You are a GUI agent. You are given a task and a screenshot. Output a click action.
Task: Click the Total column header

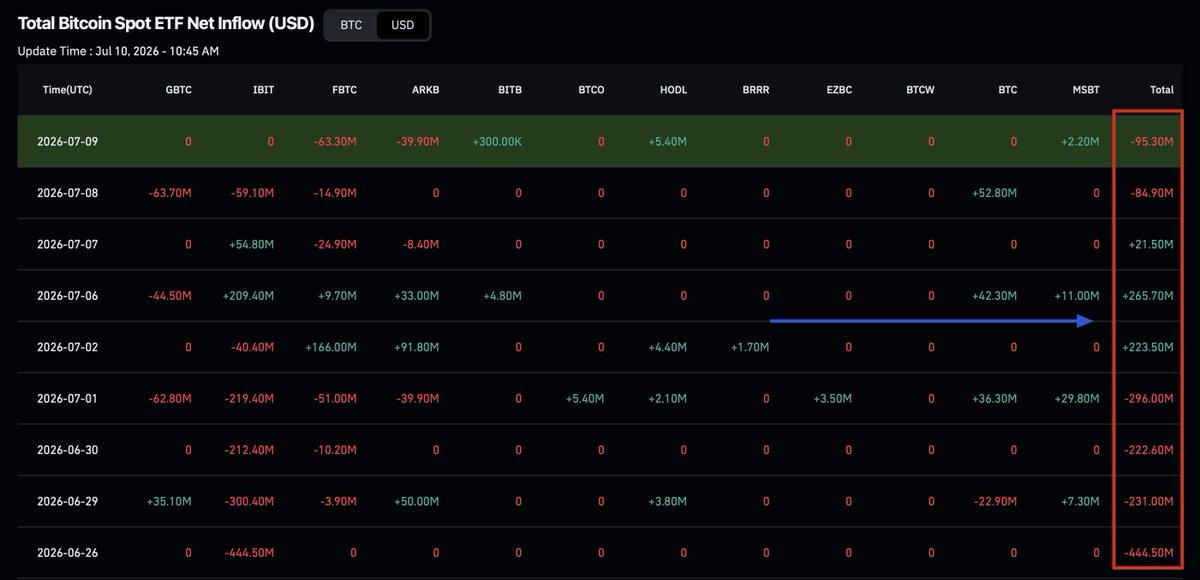pyautogui.click(x=1162, y=90)
